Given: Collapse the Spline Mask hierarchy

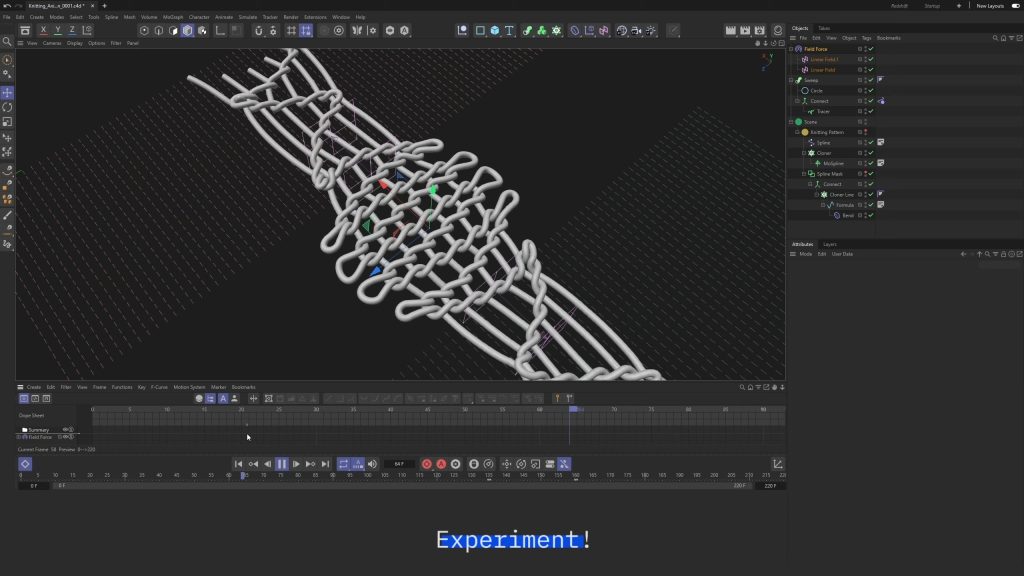Looking at the screenshot, I should 804,174.
